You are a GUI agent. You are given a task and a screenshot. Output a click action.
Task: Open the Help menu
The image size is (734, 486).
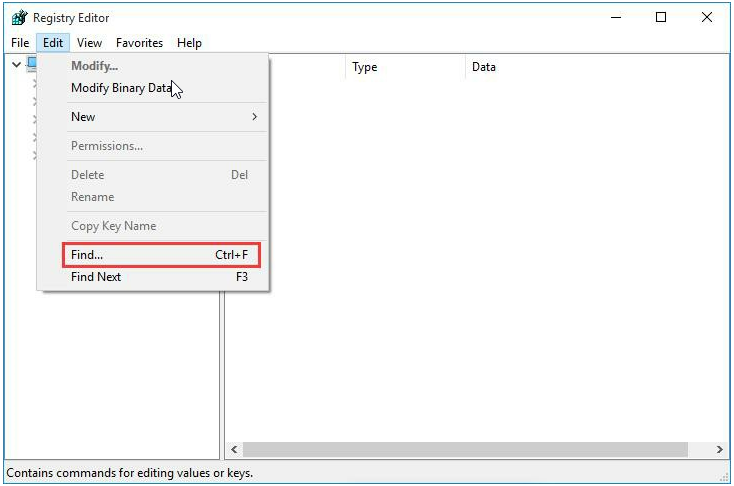point(189,43)
